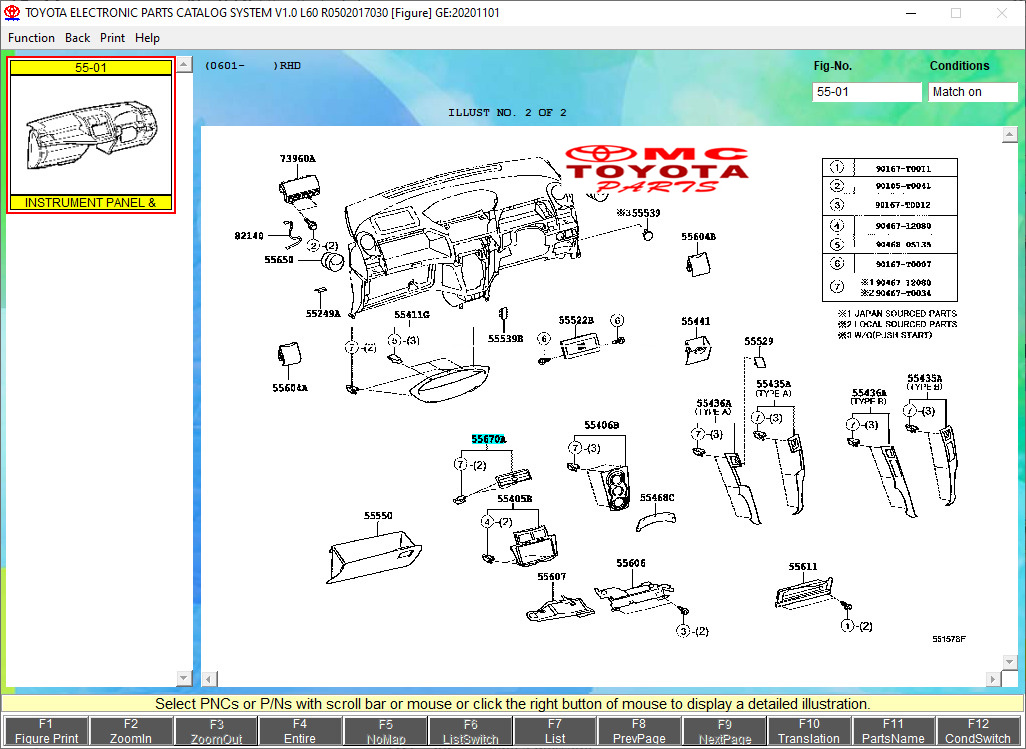Select part number 90167-T0011 in legend

coord(903,169)
